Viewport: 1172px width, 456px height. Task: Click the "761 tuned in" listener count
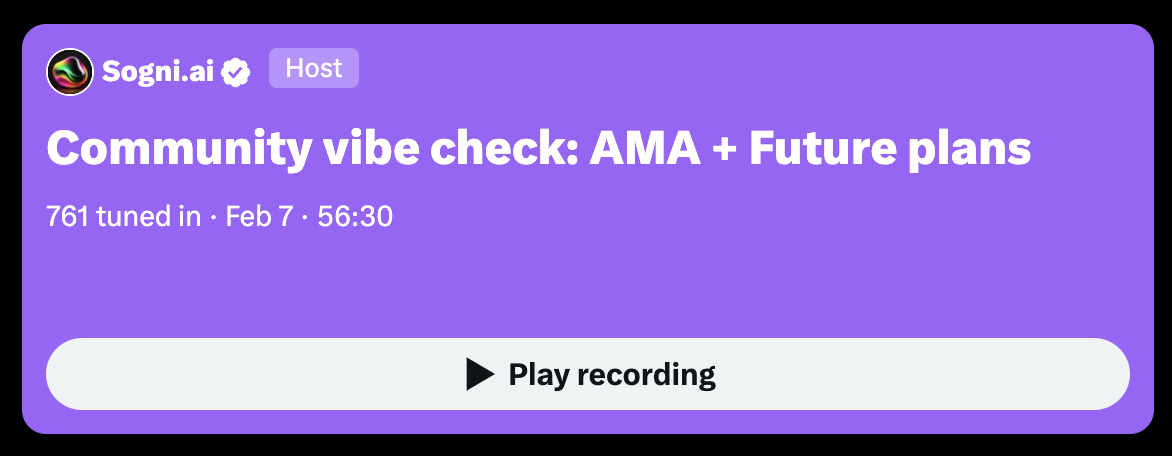(123, 216)
